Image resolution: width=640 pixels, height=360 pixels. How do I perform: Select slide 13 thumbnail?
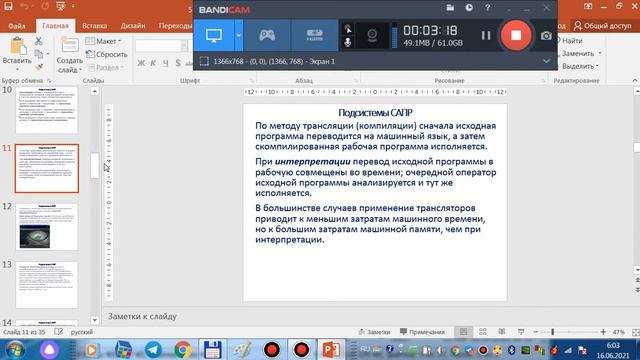pyautogui.click(x=47, y=285)
